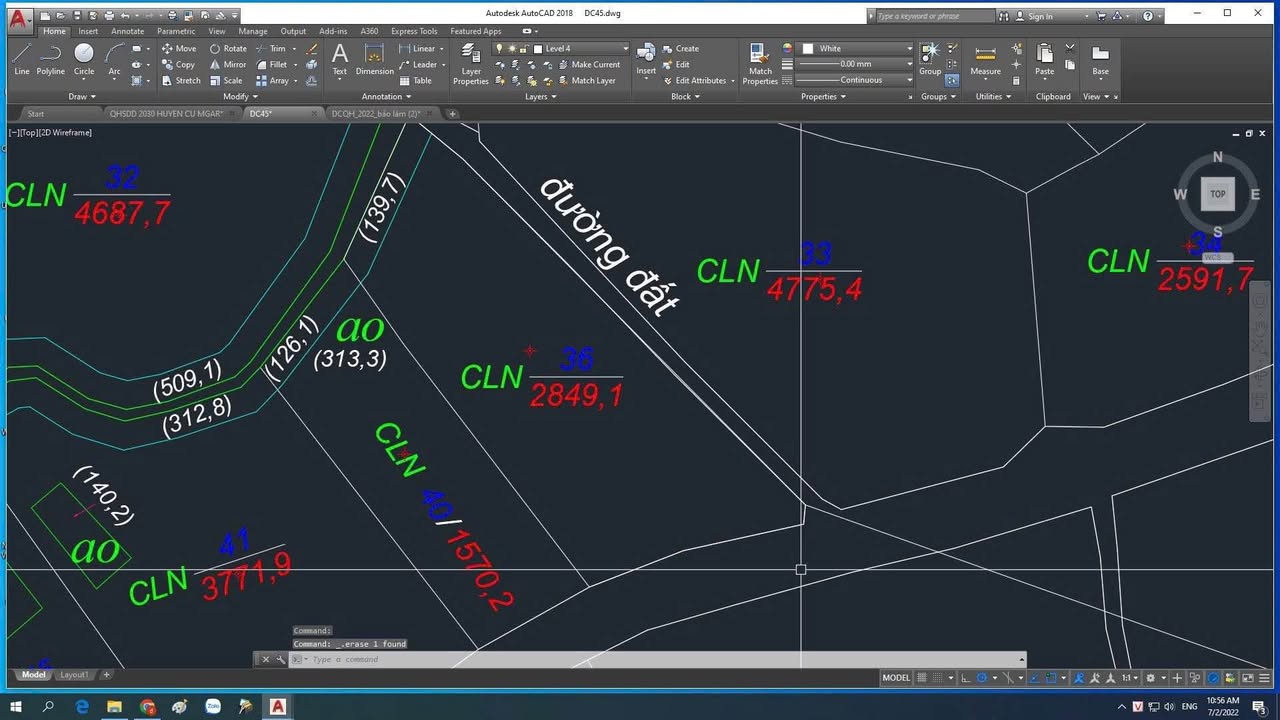1280x720 pixels.
Task: Toggle grid display in status bar
Action: (922, 677)
